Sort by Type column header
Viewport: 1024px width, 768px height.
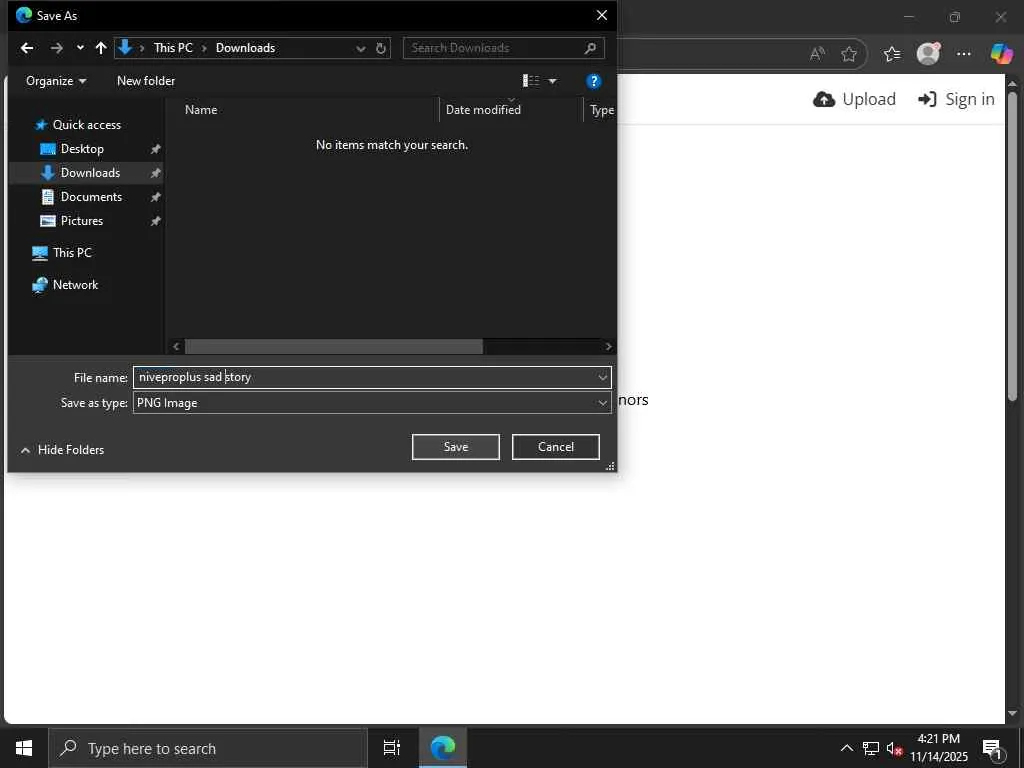[x=601, y=110]
